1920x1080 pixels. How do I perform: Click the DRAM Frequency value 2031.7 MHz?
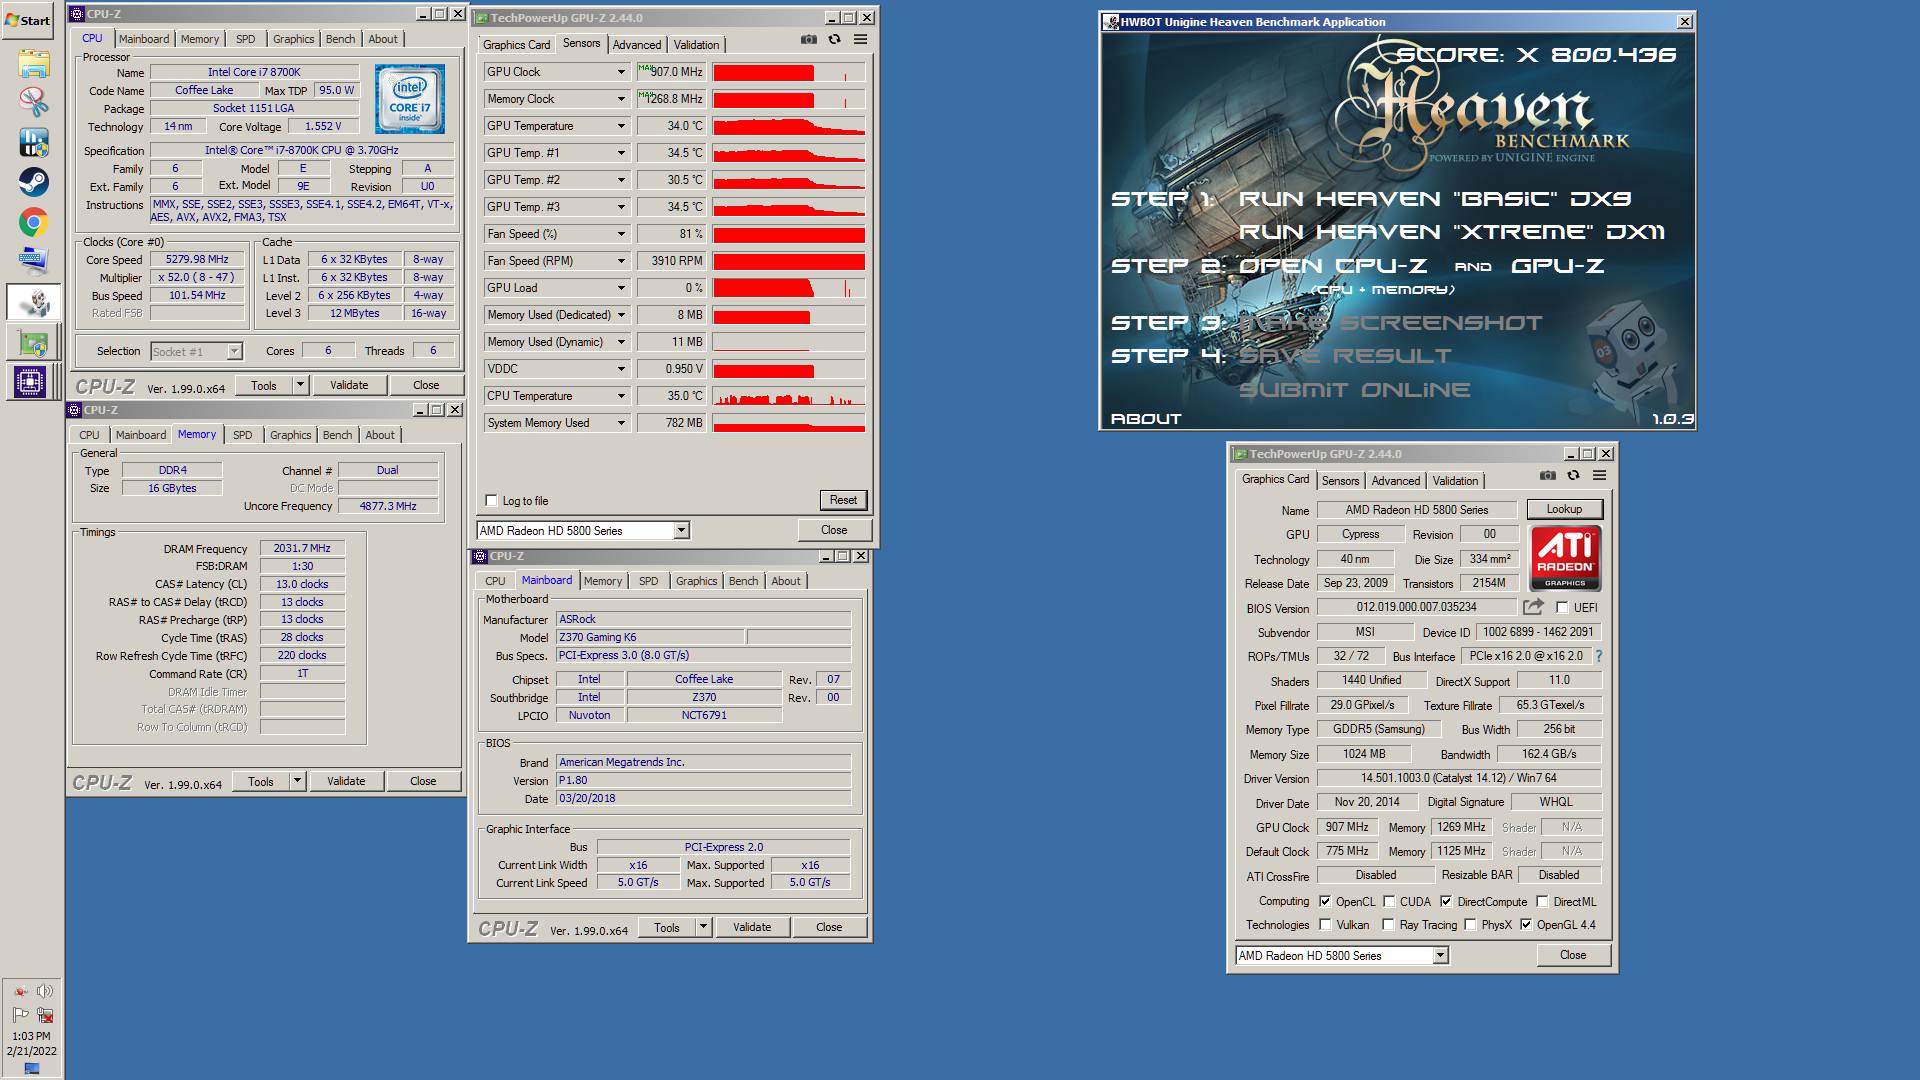[302, 549]
